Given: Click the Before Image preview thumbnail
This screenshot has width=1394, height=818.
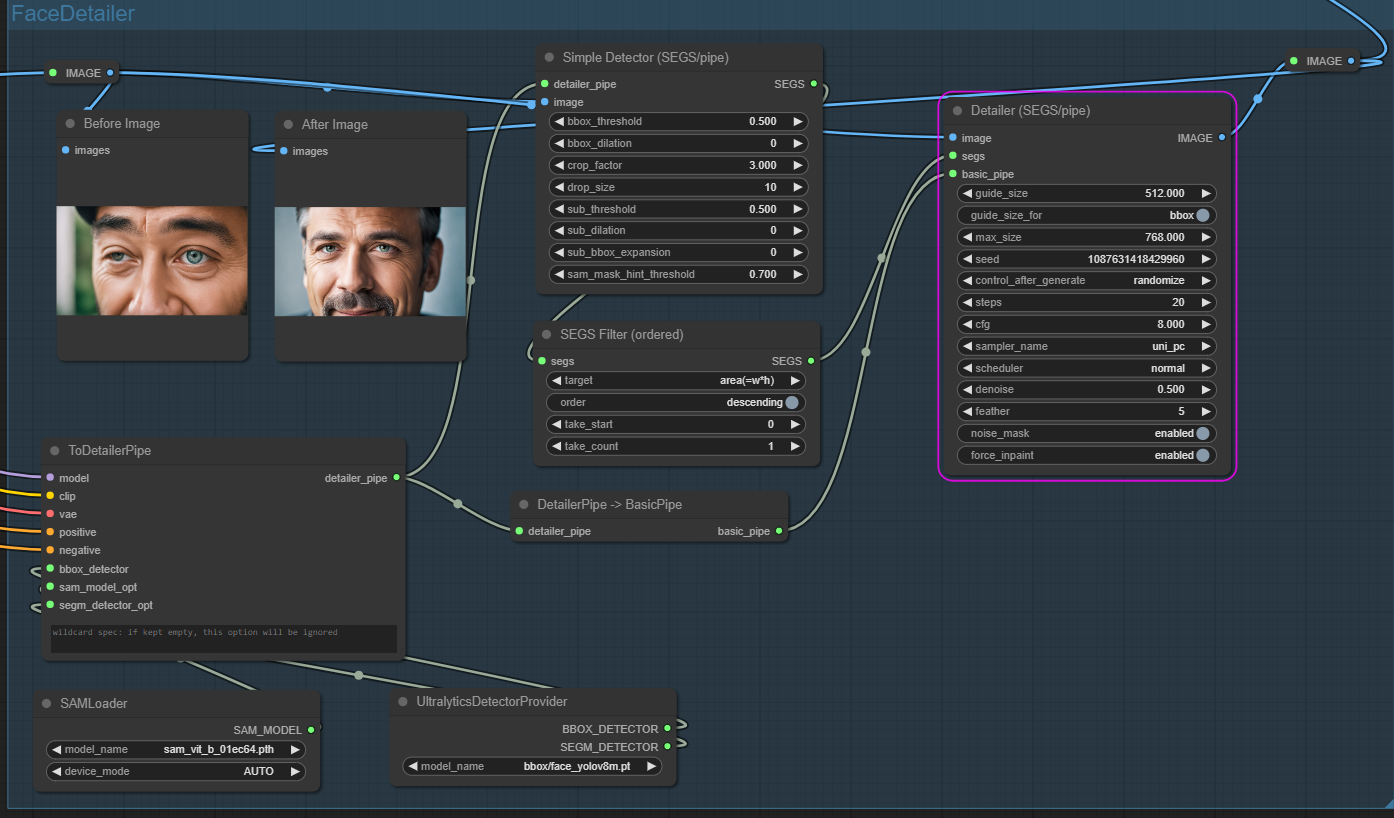Looking at the screenshot, I should [152, 260].
